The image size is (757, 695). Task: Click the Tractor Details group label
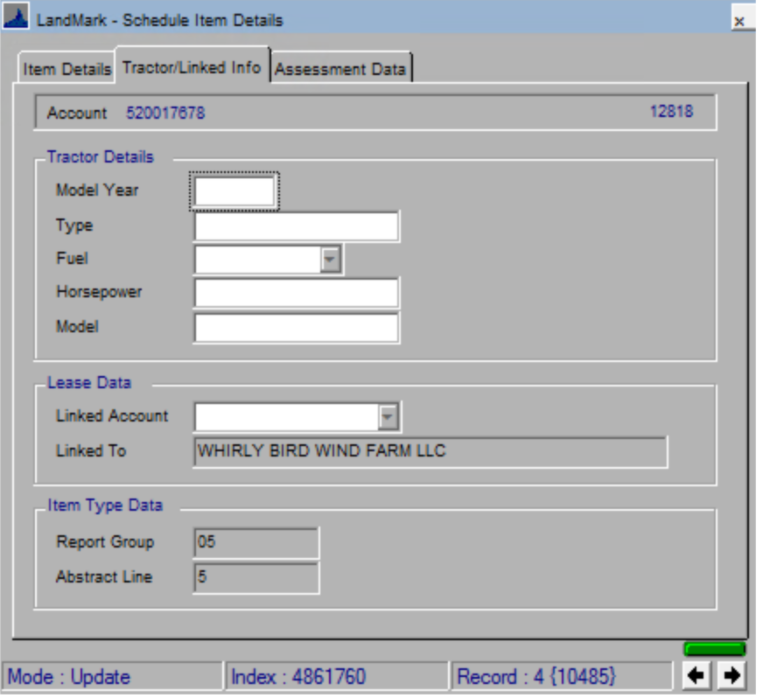100,157
